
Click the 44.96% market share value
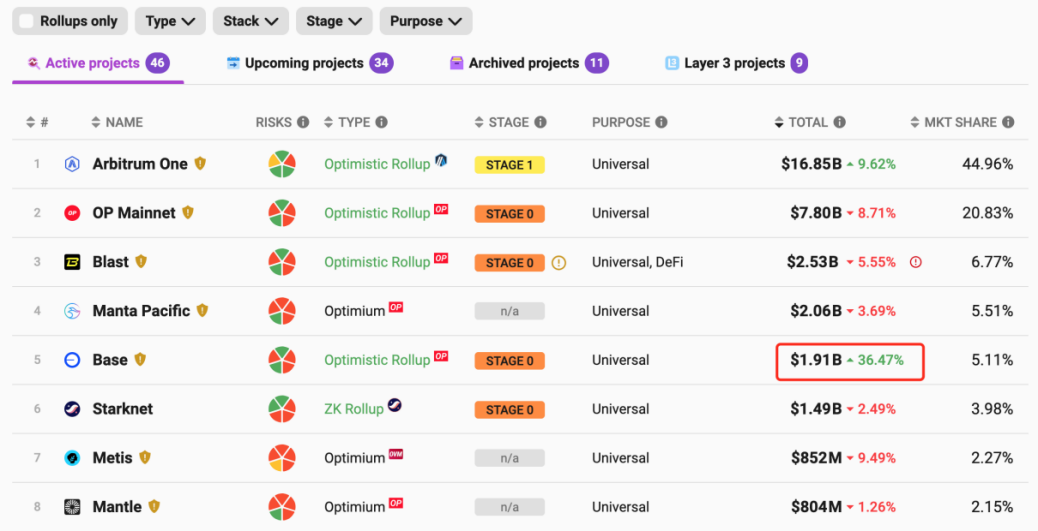click(987, 164)
